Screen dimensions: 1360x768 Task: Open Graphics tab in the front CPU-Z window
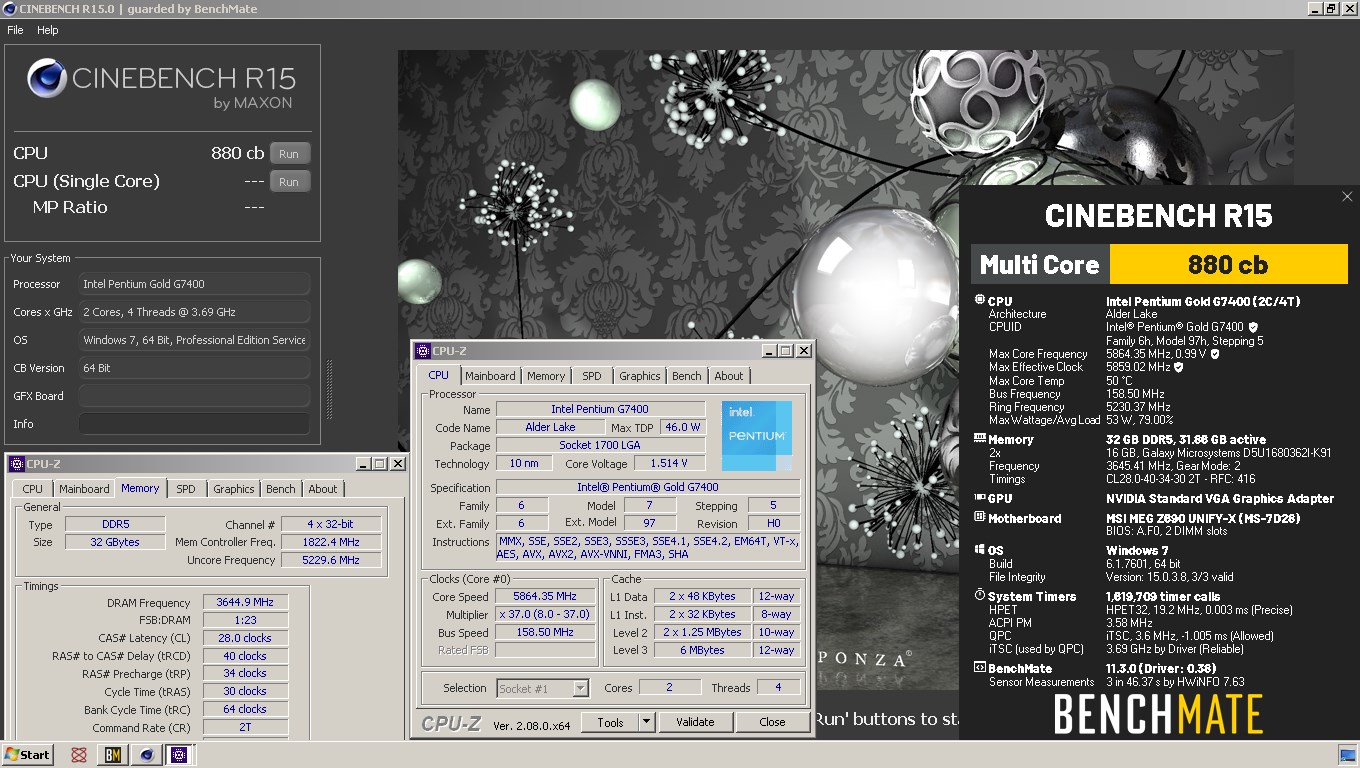(640, 376)
